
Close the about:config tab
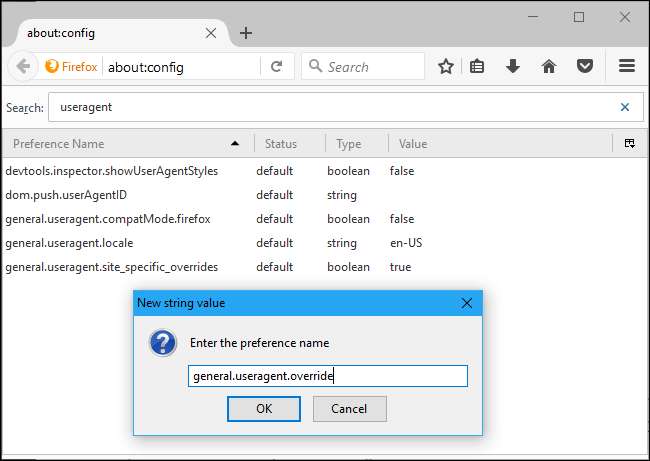[x=210, y=32]
